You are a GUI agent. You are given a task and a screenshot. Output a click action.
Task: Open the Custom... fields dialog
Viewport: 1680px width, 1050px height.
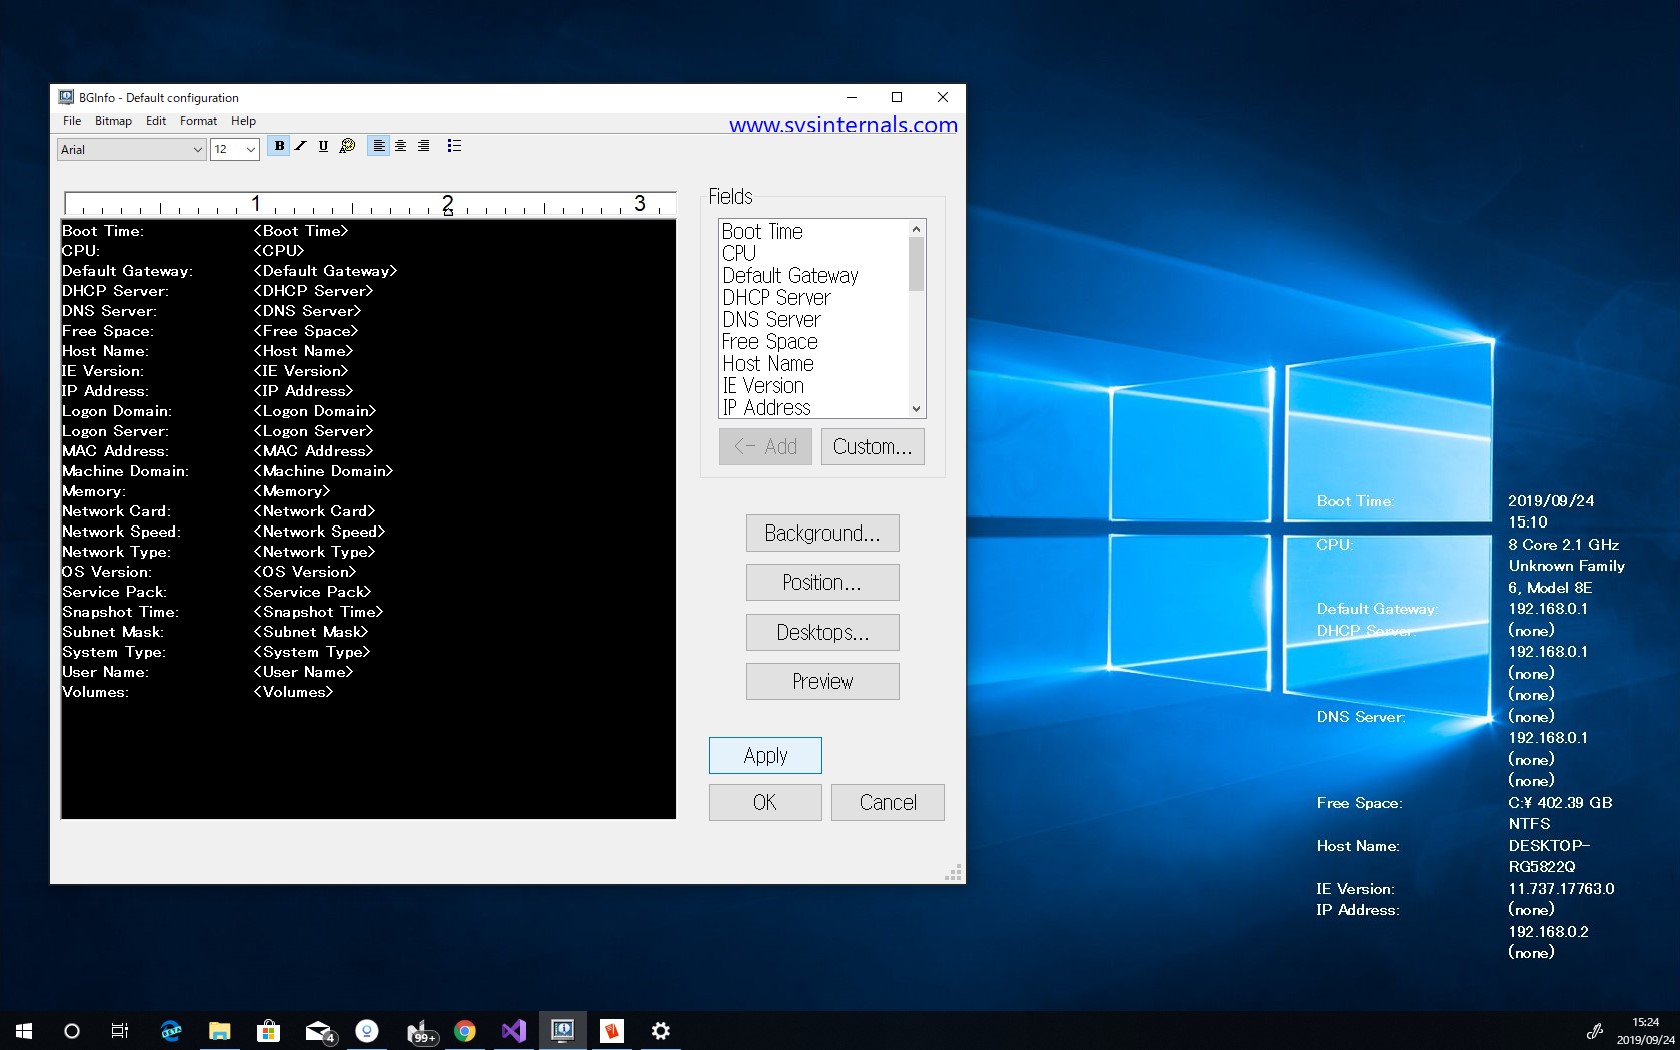[872, 447]
